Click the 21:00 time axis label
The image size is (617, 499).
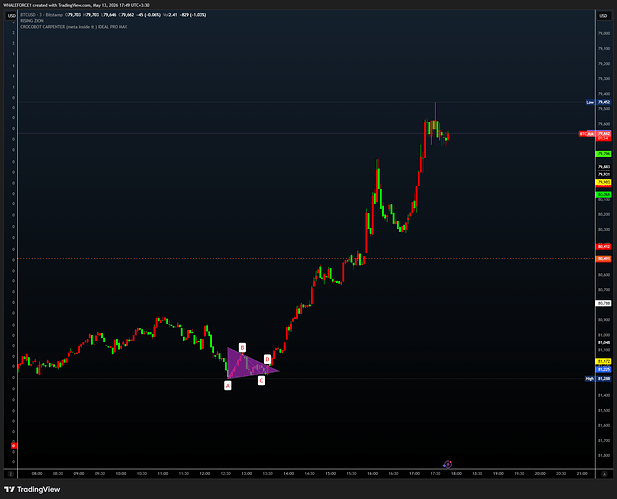point(582,474)
